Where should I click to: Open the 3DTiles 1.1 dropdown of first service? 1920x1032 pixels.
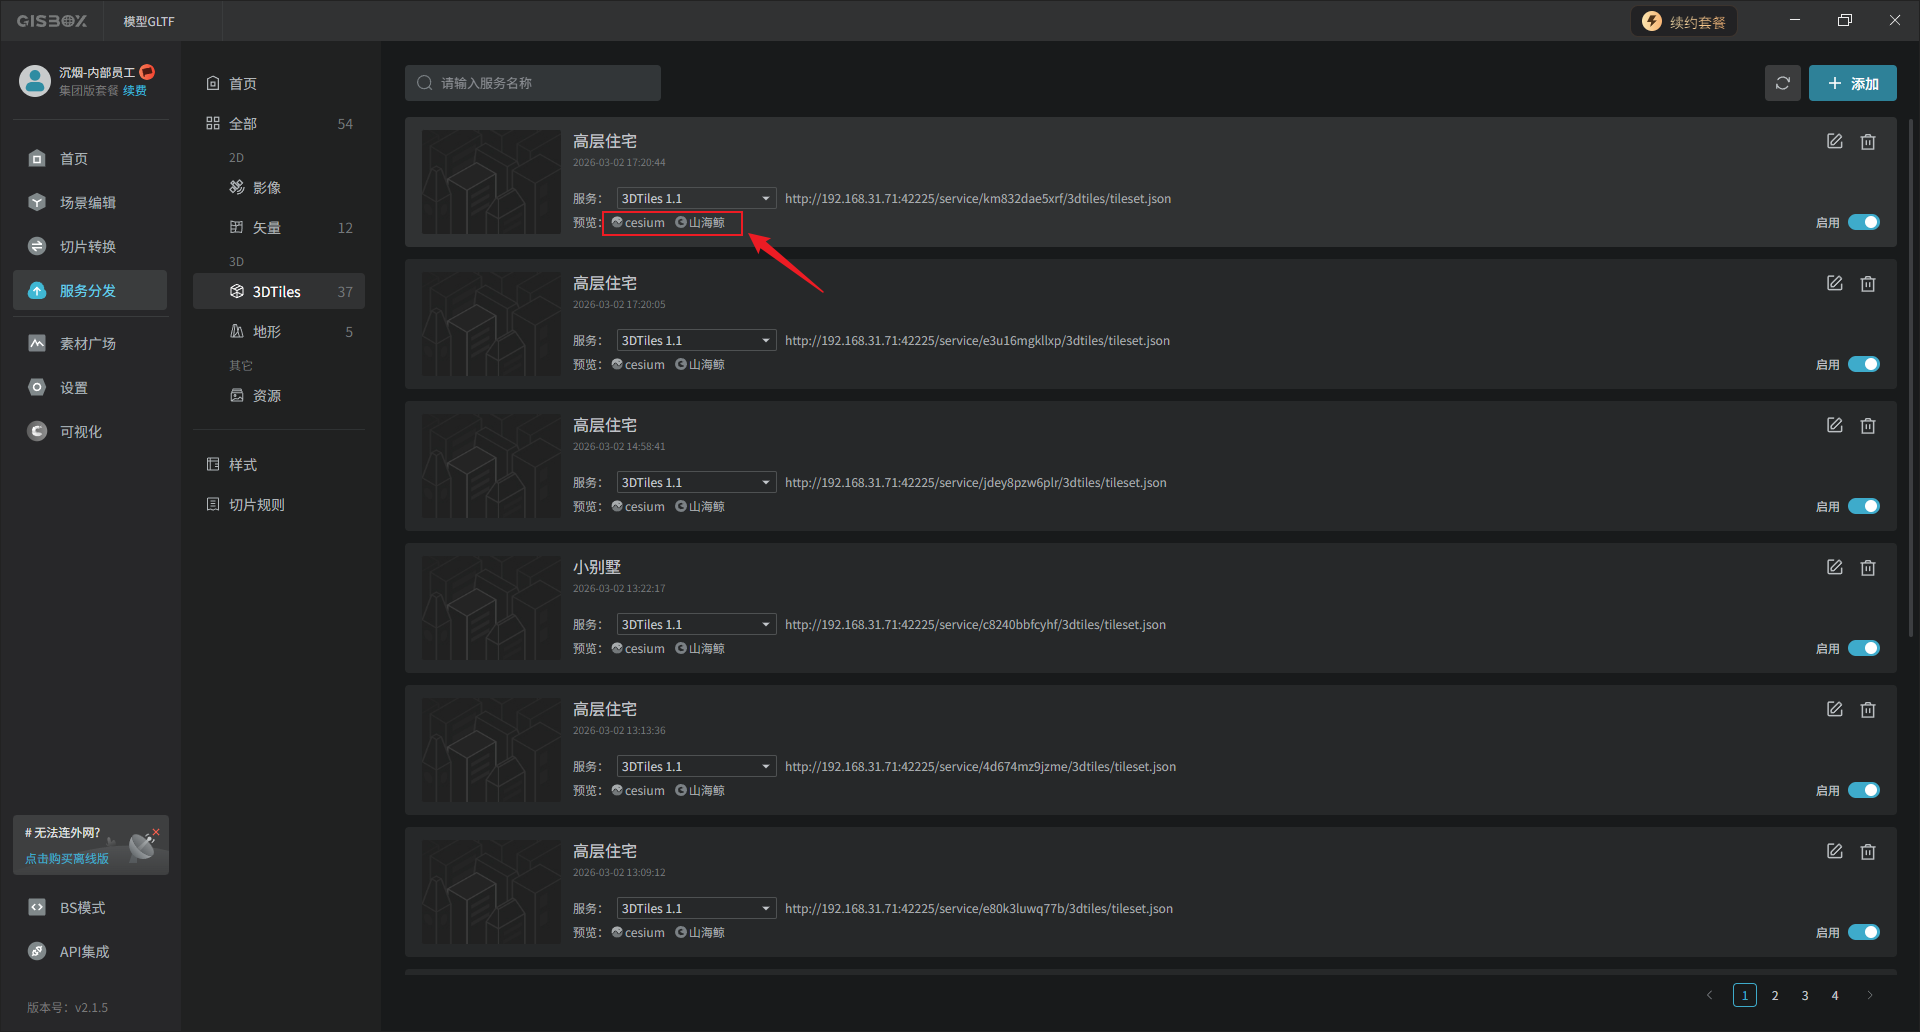tap(696, 199)
